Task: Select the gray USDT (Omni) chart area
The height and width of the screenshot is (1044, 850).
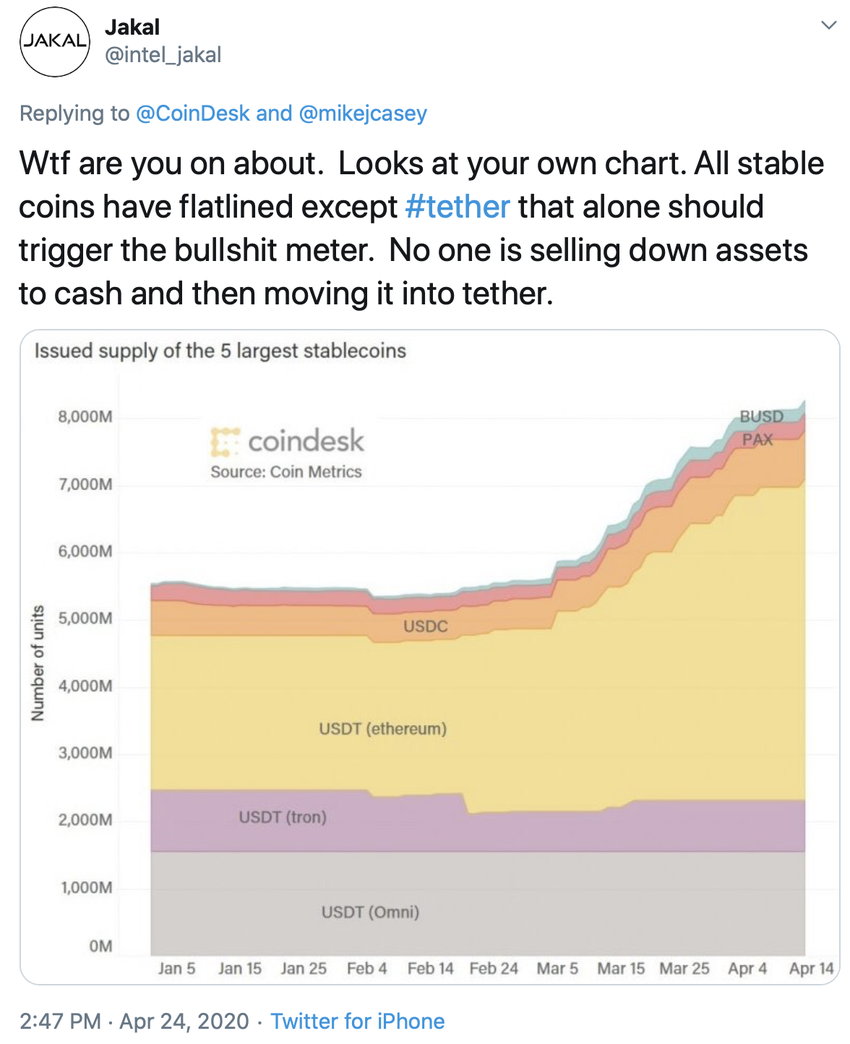Action: click(x=369, y=912)
